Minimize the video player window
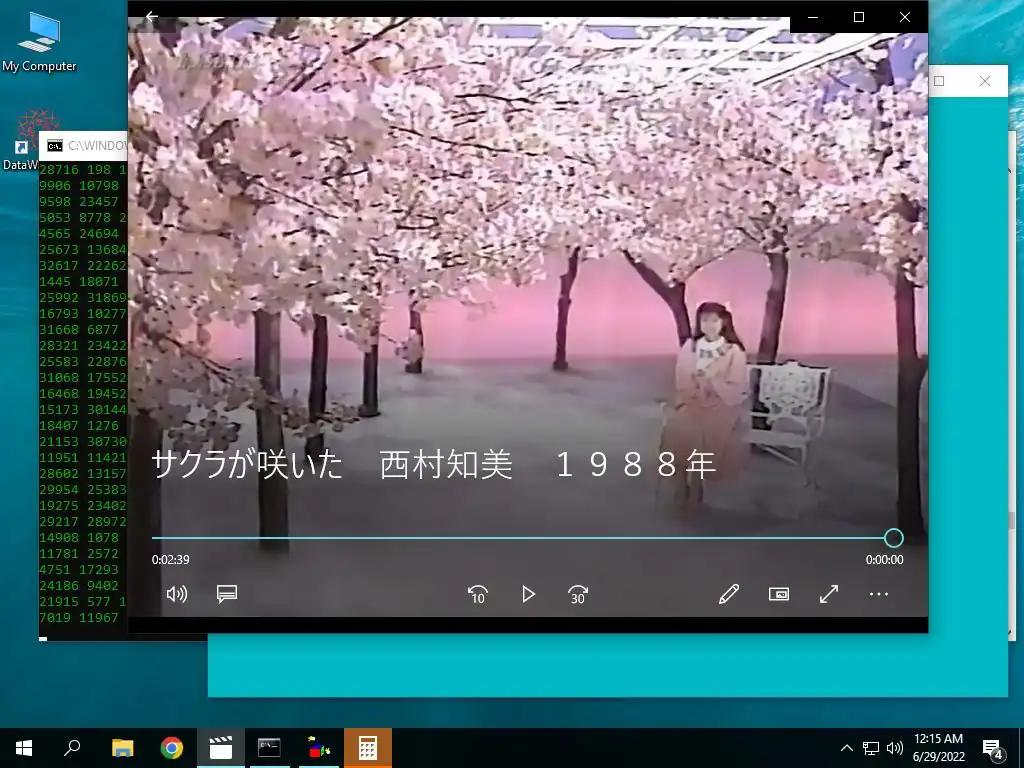This screenshot has width=1024, height=768. pos(813,17)
